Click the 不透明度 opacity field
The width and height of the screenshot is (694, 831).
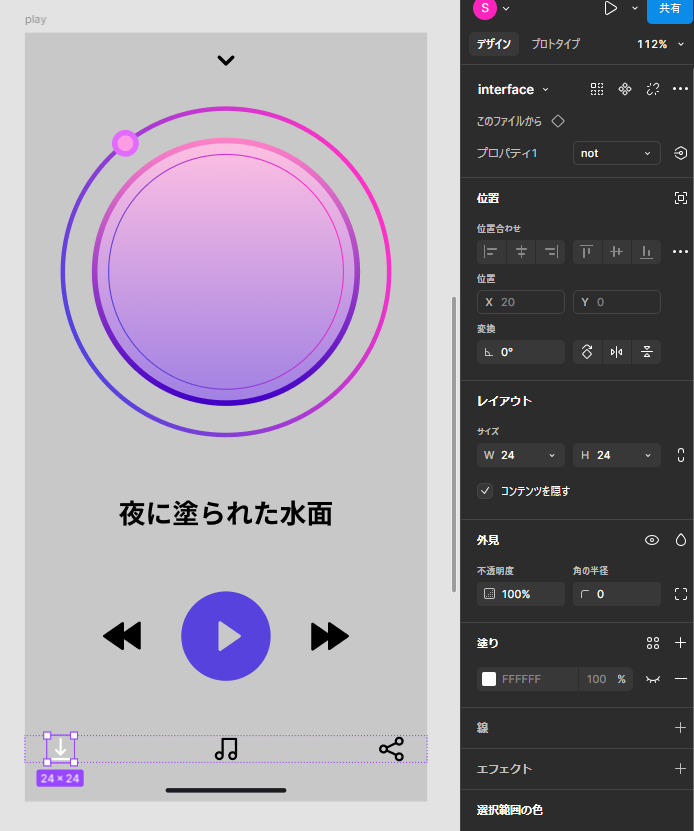point(521,594)
